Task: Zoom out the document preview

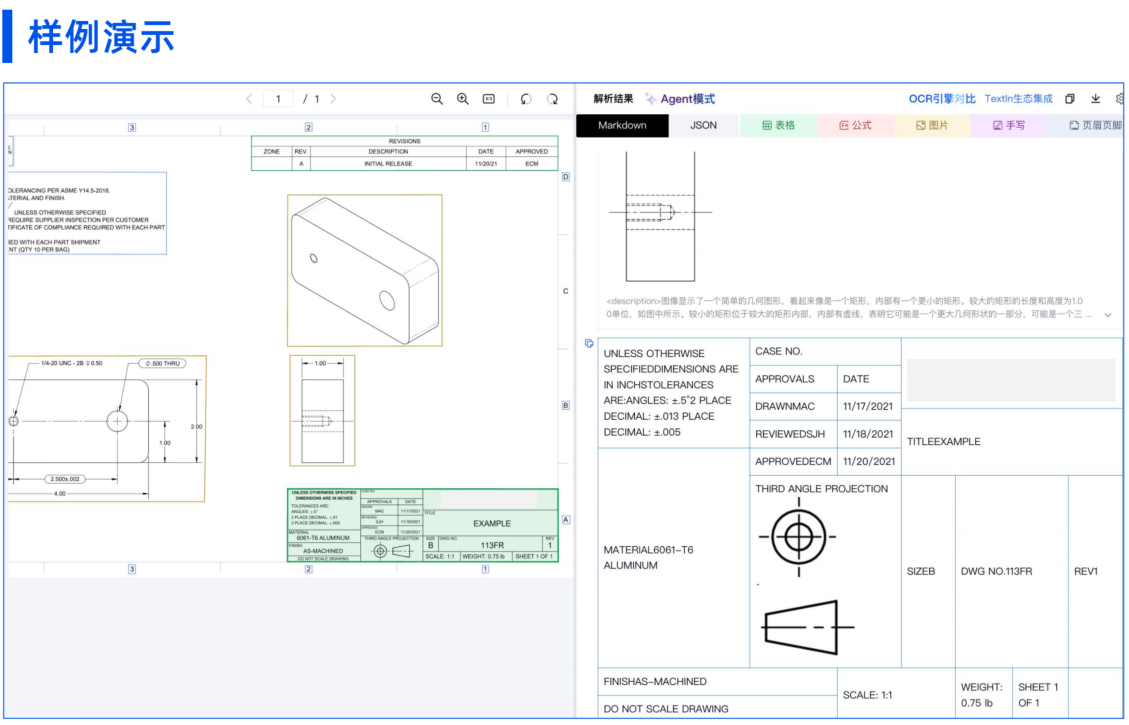Action: pyautogui.click(x=436, y=99)
